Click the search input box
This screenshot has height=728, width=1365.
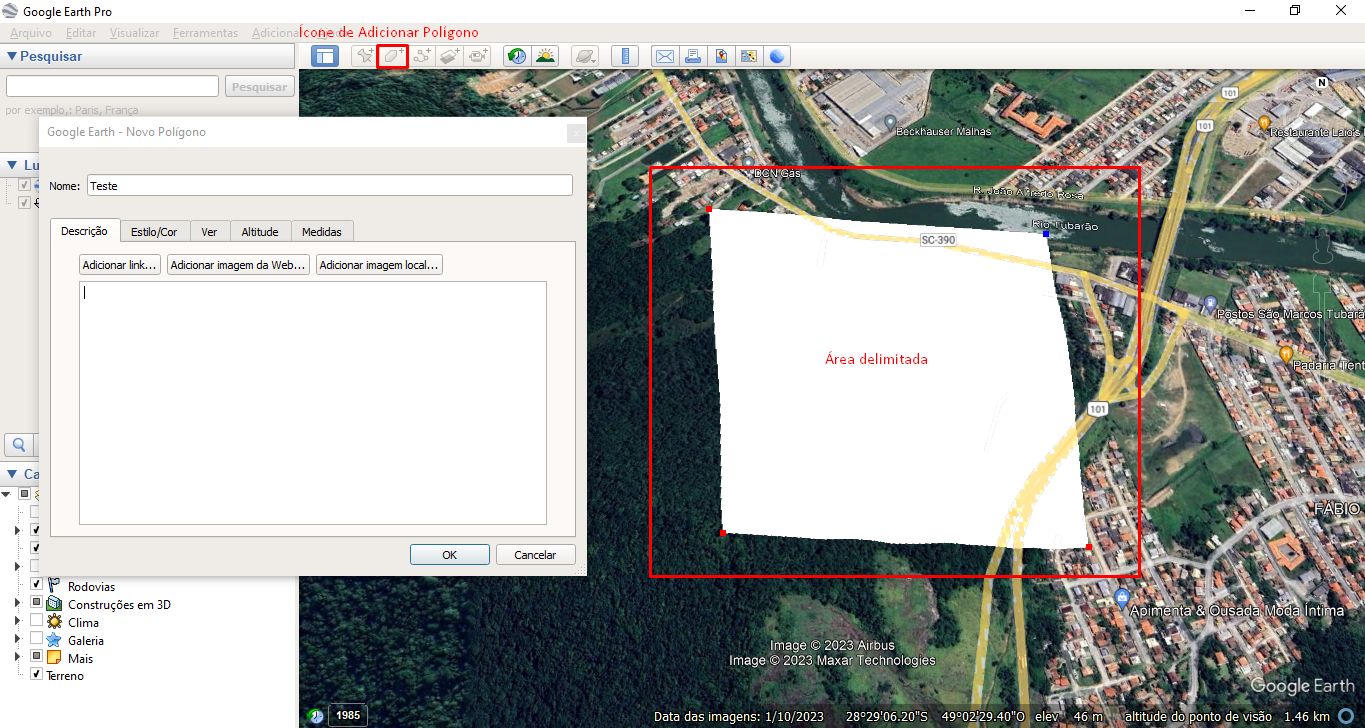112,87
